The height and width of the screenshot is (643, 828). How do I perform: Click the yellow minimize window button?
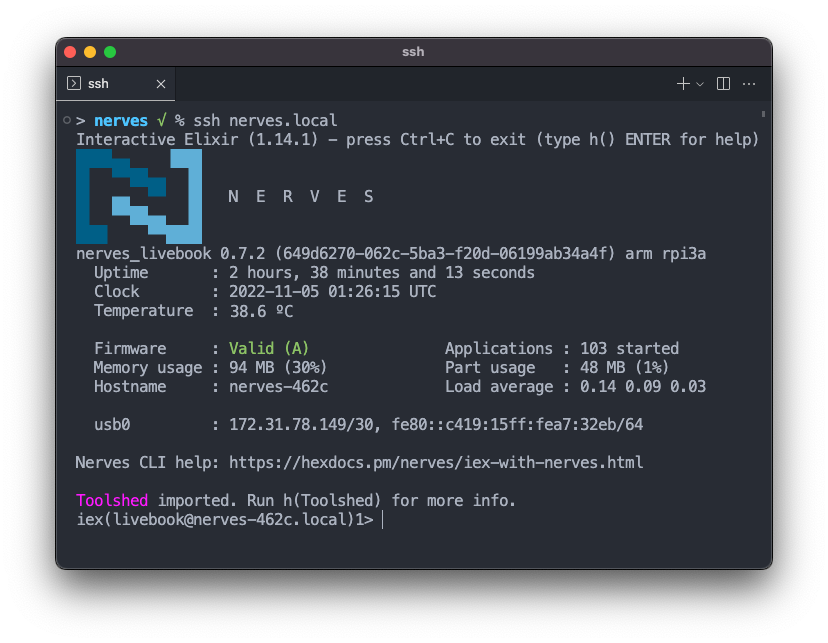(x=90, y=52)
